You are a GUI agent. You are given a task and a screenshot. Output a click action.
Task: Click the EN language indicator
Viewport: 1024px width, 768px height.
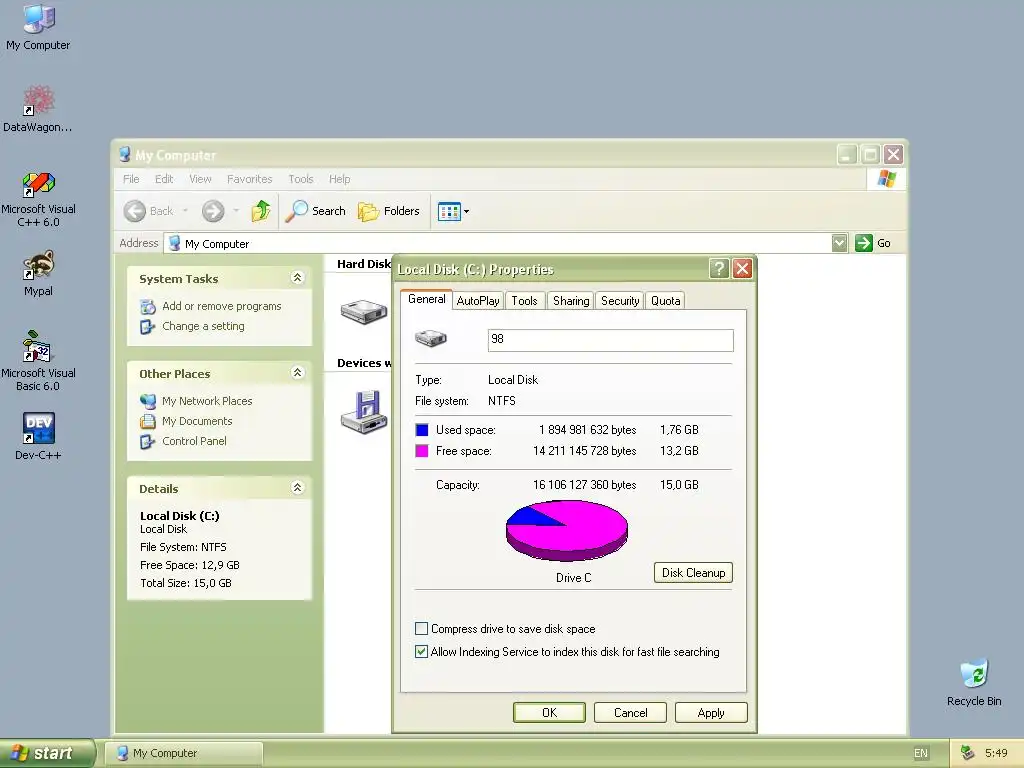(x=921, y=753)
